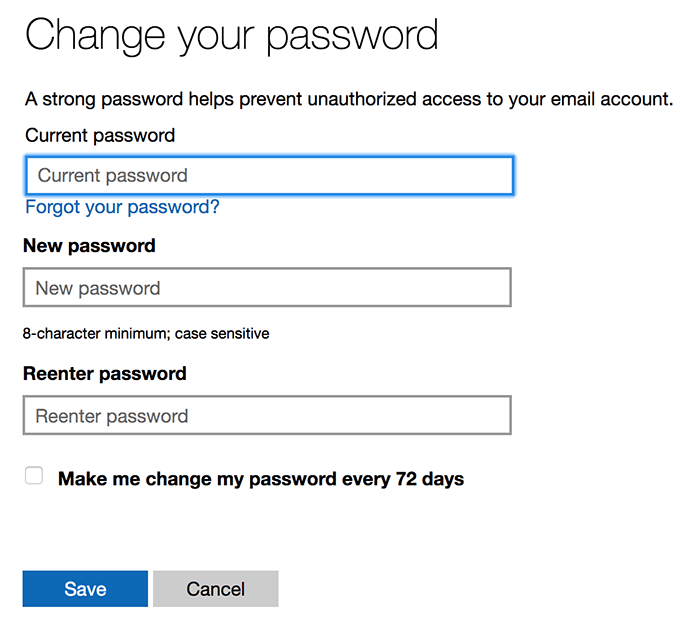Click the word Change in the page heading

92,36
